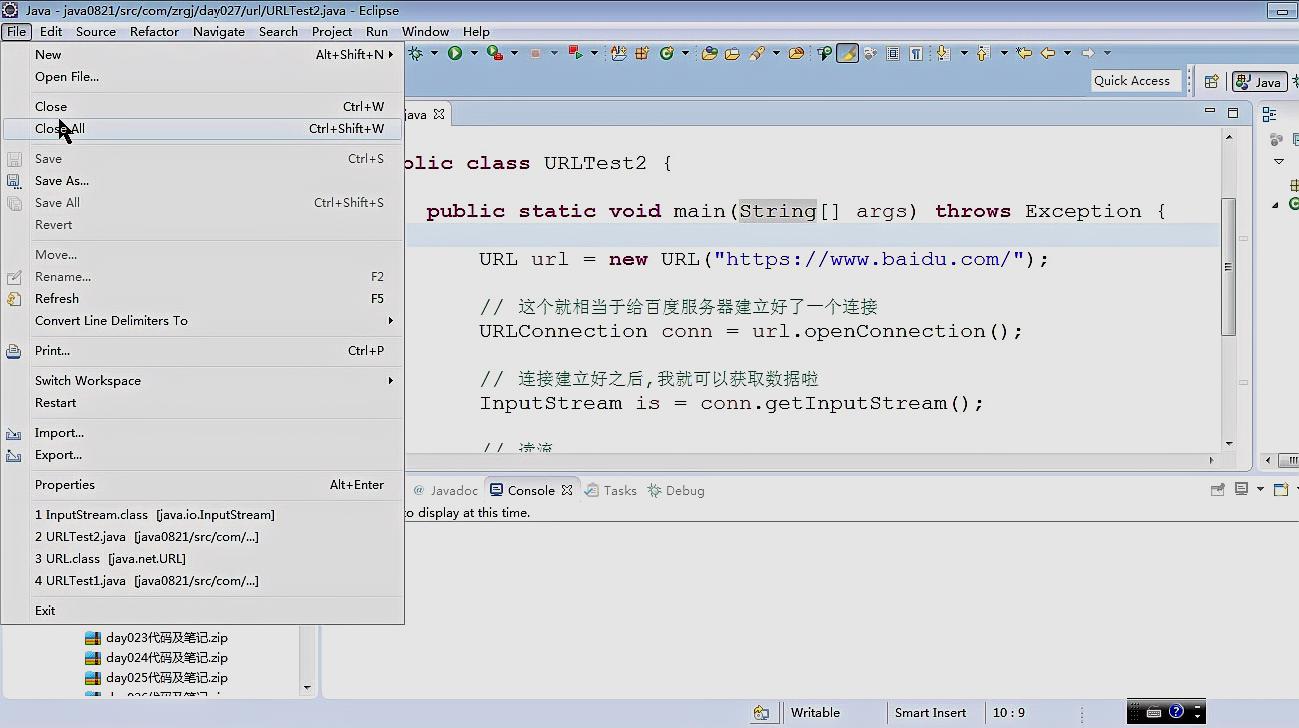The width and height of the screenshot is (1299, 728).
Task: Switch to the Tasks tab
Action: (x=611, y=491)
